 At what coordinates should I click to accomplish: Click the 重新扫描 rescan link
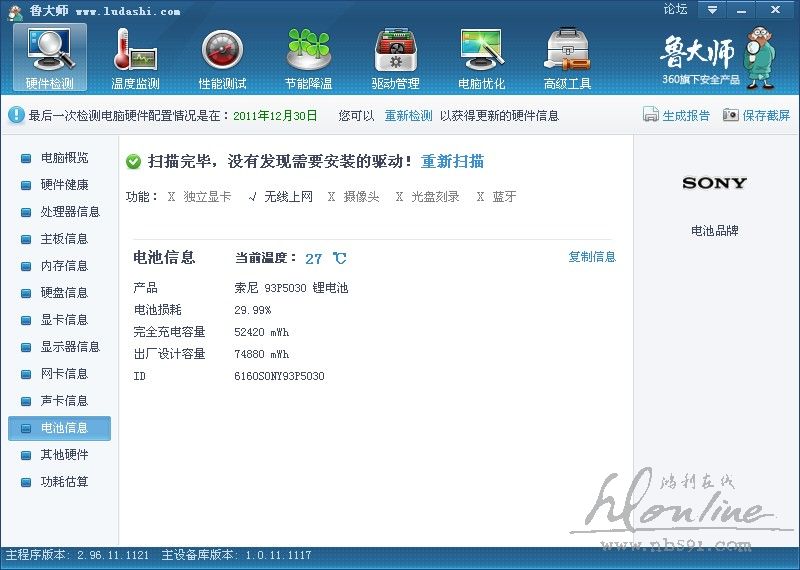(x=452, y=162)
